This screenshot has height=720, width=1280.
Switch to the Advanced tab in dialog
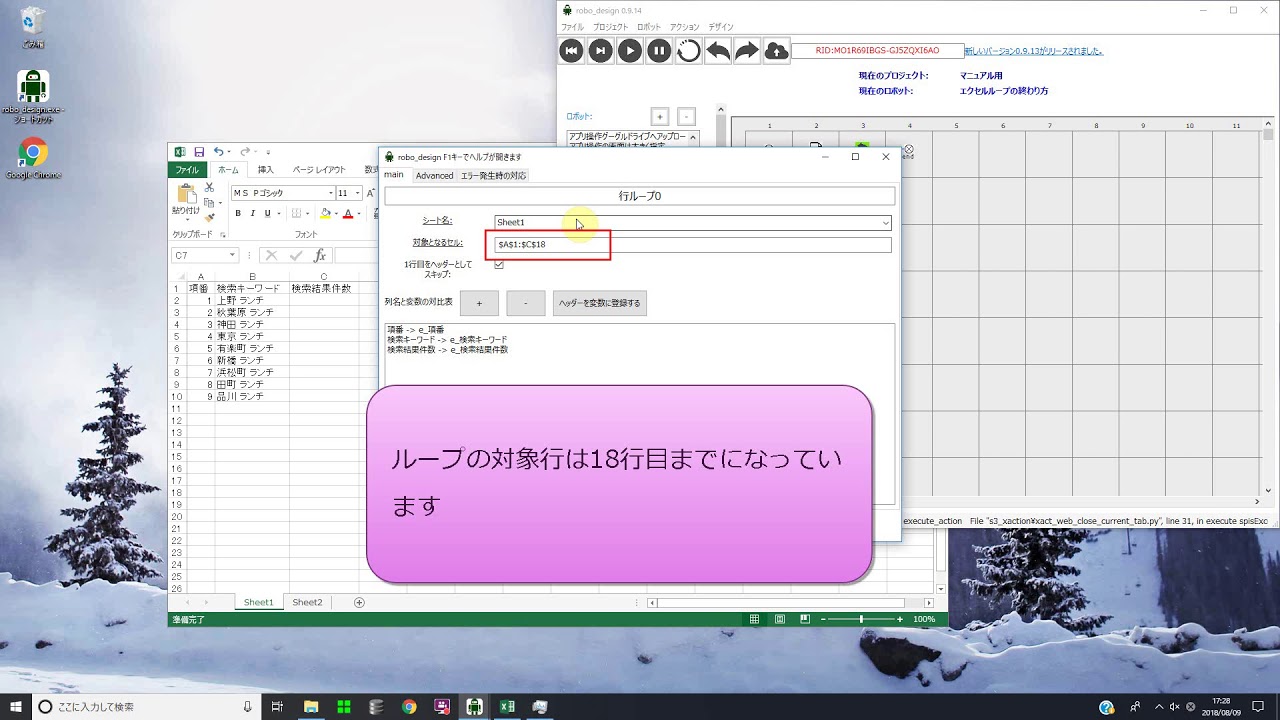[434, 175]
